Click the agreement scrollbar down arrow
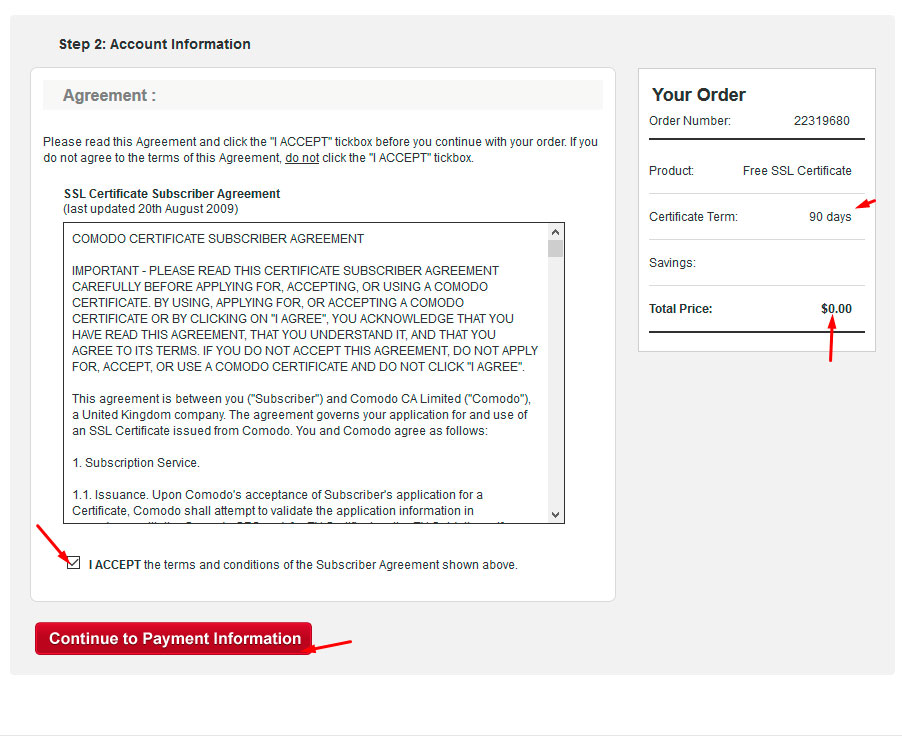This screenshot has height=752, width=902. point(555,514)
